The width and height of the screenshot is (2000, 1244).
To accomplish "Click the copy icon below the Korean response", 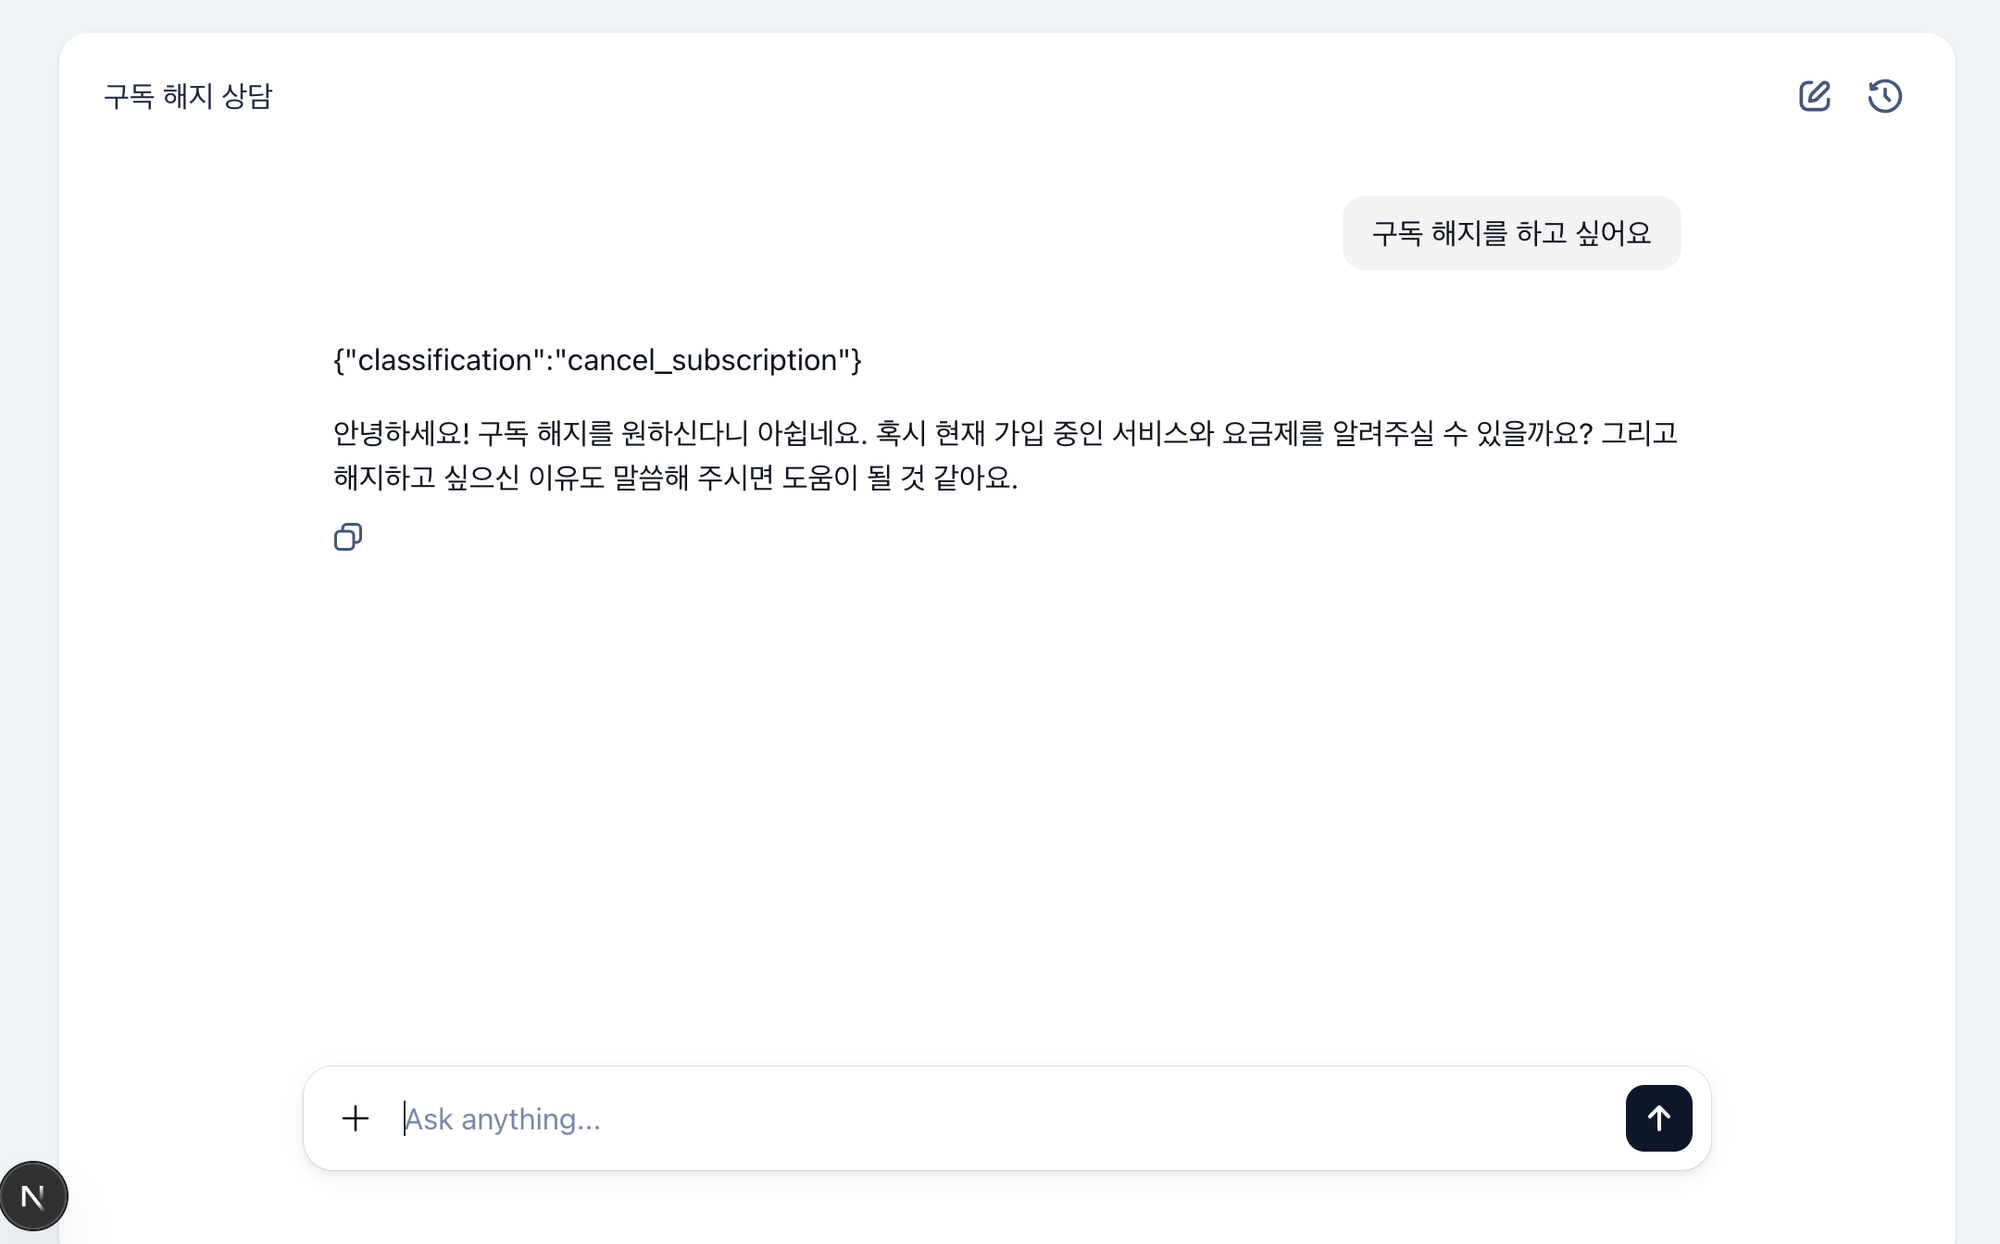I will click(x=347, y=537).
